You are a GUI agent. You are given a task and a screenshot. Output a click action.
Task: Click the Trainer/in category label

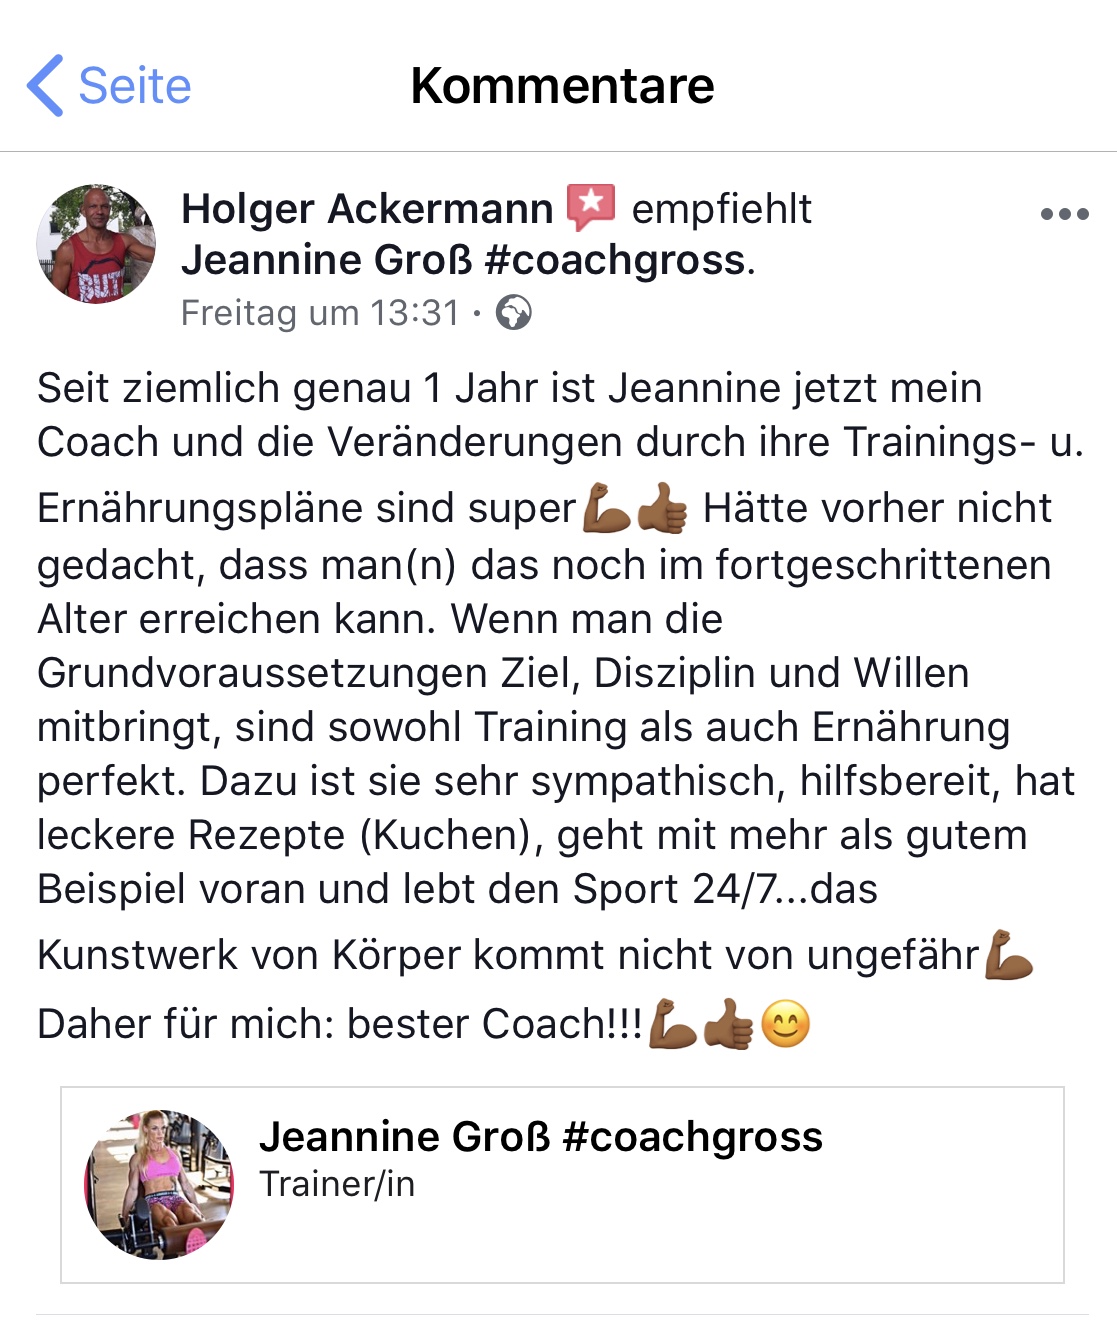337,1184
